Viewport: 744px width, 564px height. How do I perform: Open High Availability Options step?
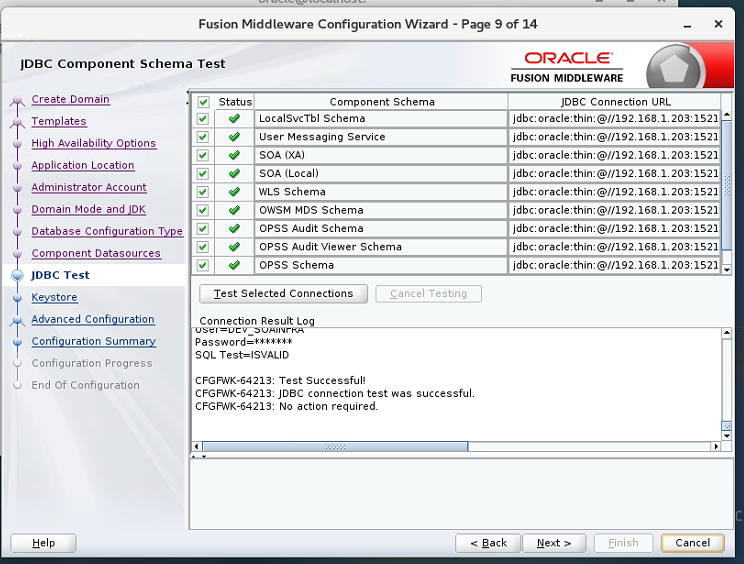[x=93, y=143]
